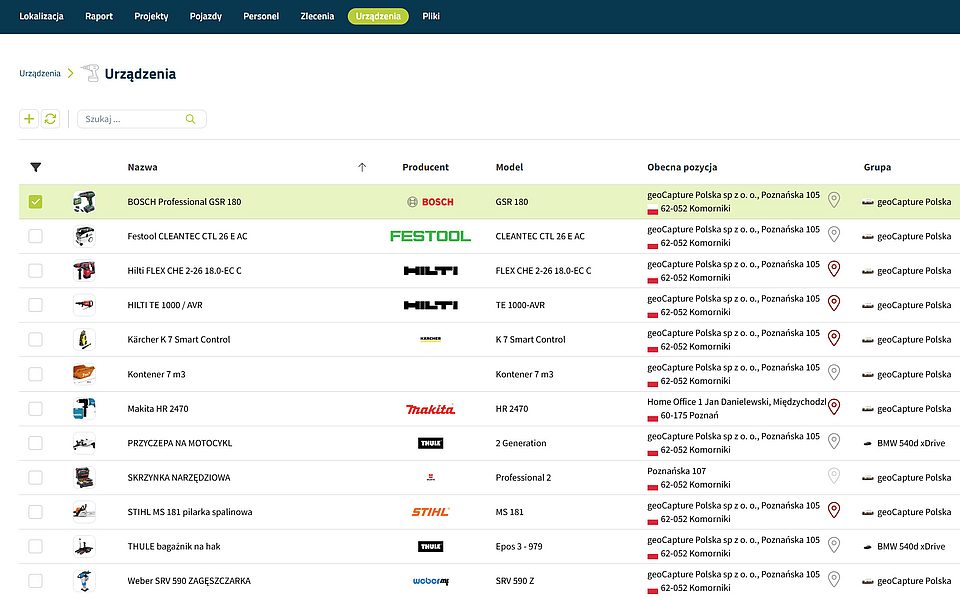Click the magnifier search icon
Viewport: 960px width, 597px height.
pyautogui.click(x=190, y=119)
